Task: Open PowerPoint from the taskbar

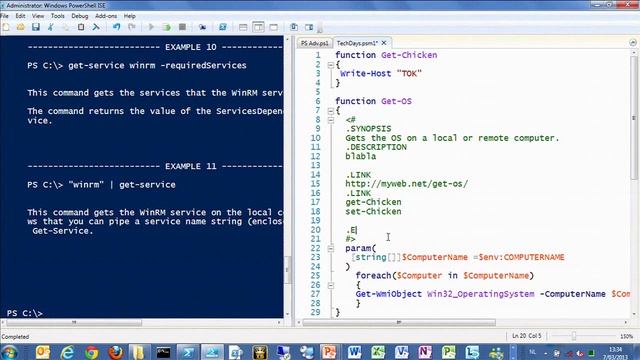Action: click(329, 352)
